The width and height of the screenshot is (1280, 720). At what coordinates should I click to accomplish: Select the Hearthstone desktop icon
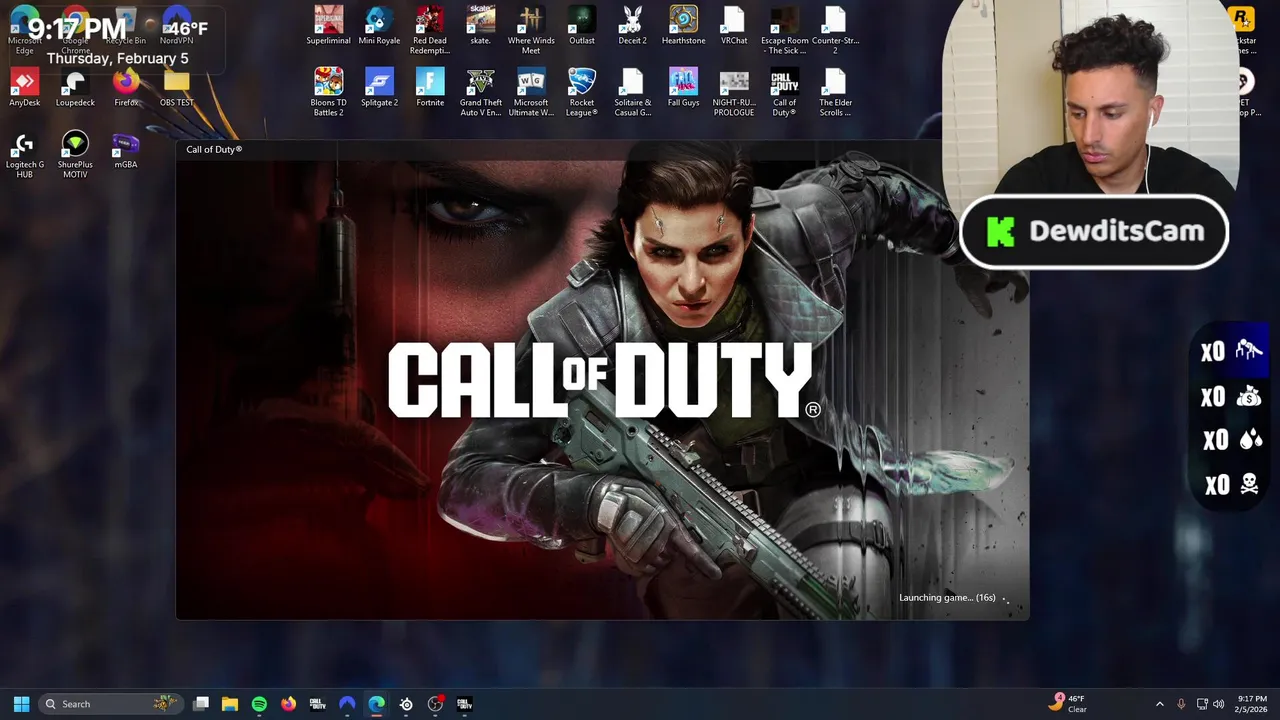pos(683,26)
